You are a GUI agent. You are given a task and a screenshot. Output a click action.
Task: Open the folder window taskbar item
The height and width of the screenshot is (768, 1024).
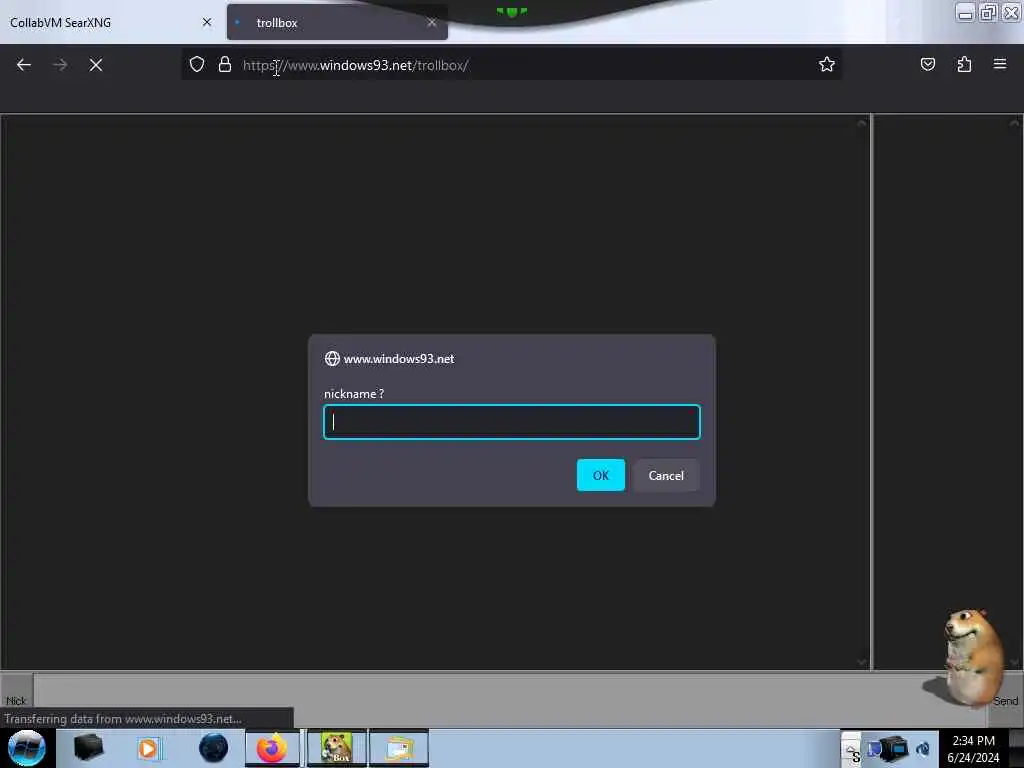399,748
